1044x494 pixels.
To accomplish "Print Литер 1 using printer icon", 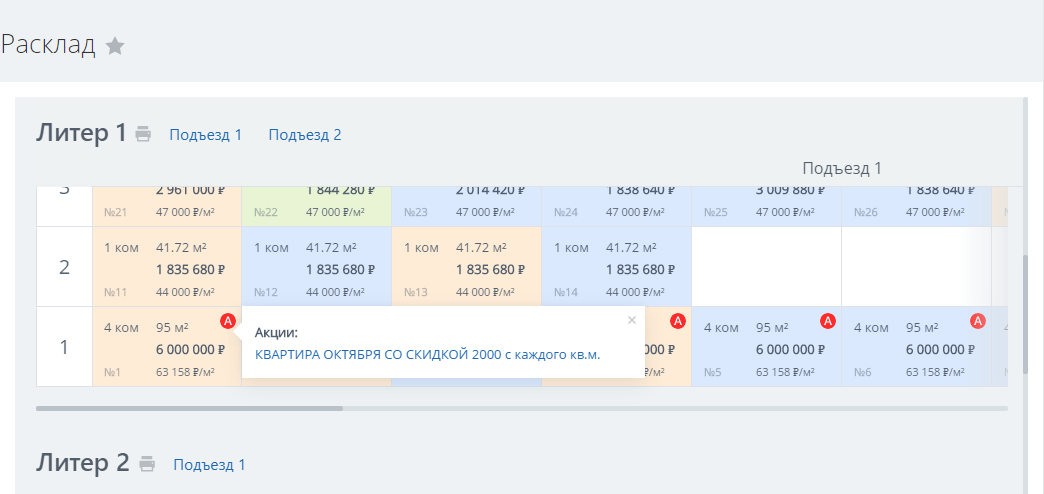I will click(x=143, y=134).
